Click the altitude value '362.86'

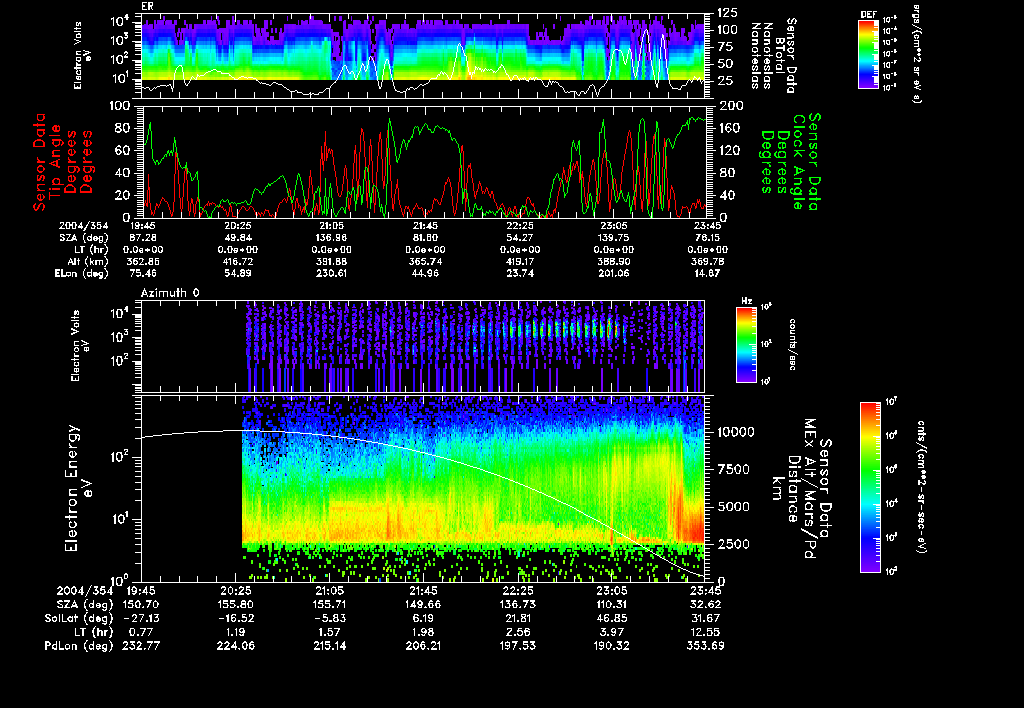point(142,262)
